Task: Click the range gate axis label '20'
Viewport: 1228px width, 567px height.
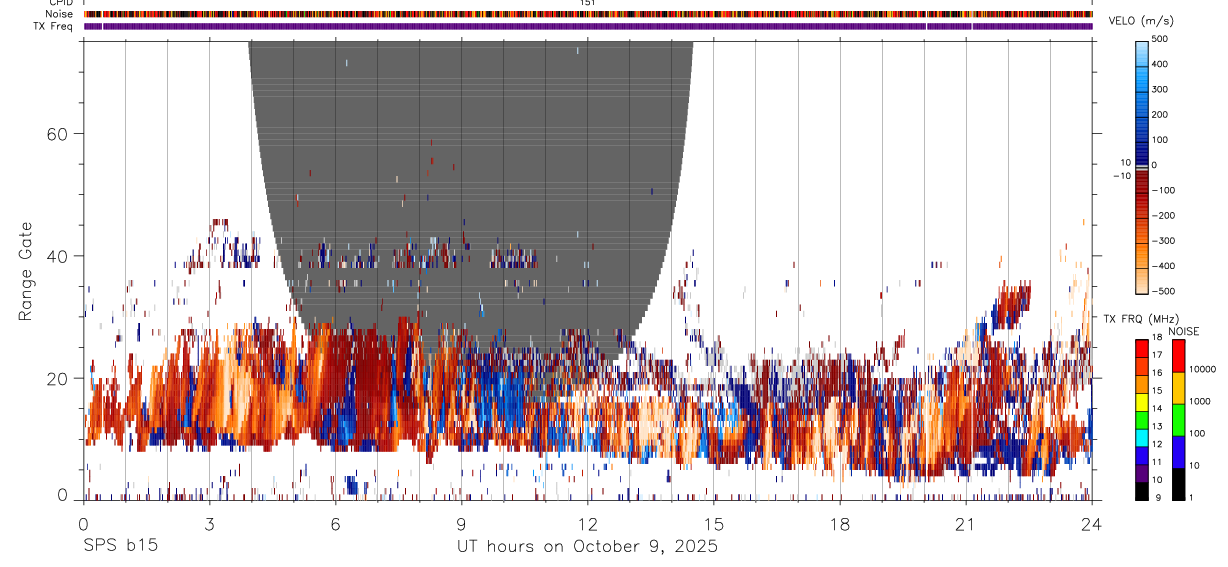Action: click(x=57, y=379)
